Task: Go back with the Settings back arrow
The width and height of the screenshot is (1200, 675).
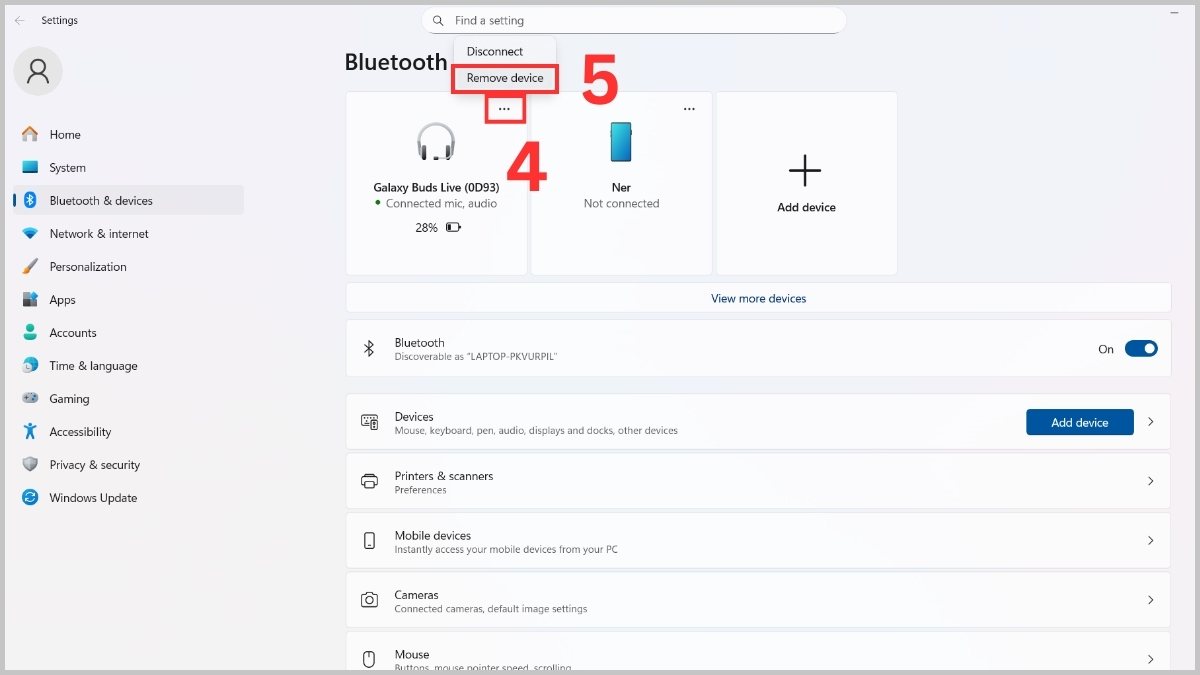Action: click(x=19, y=20)
